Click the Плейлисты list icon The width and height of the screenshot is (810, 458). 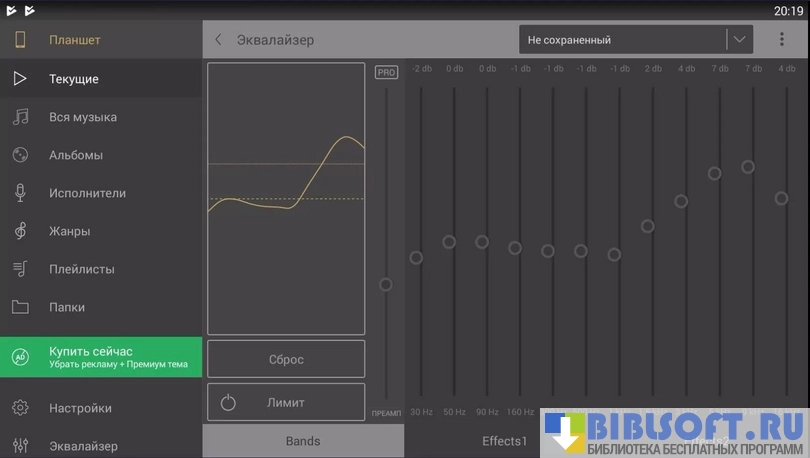(20, 269)
